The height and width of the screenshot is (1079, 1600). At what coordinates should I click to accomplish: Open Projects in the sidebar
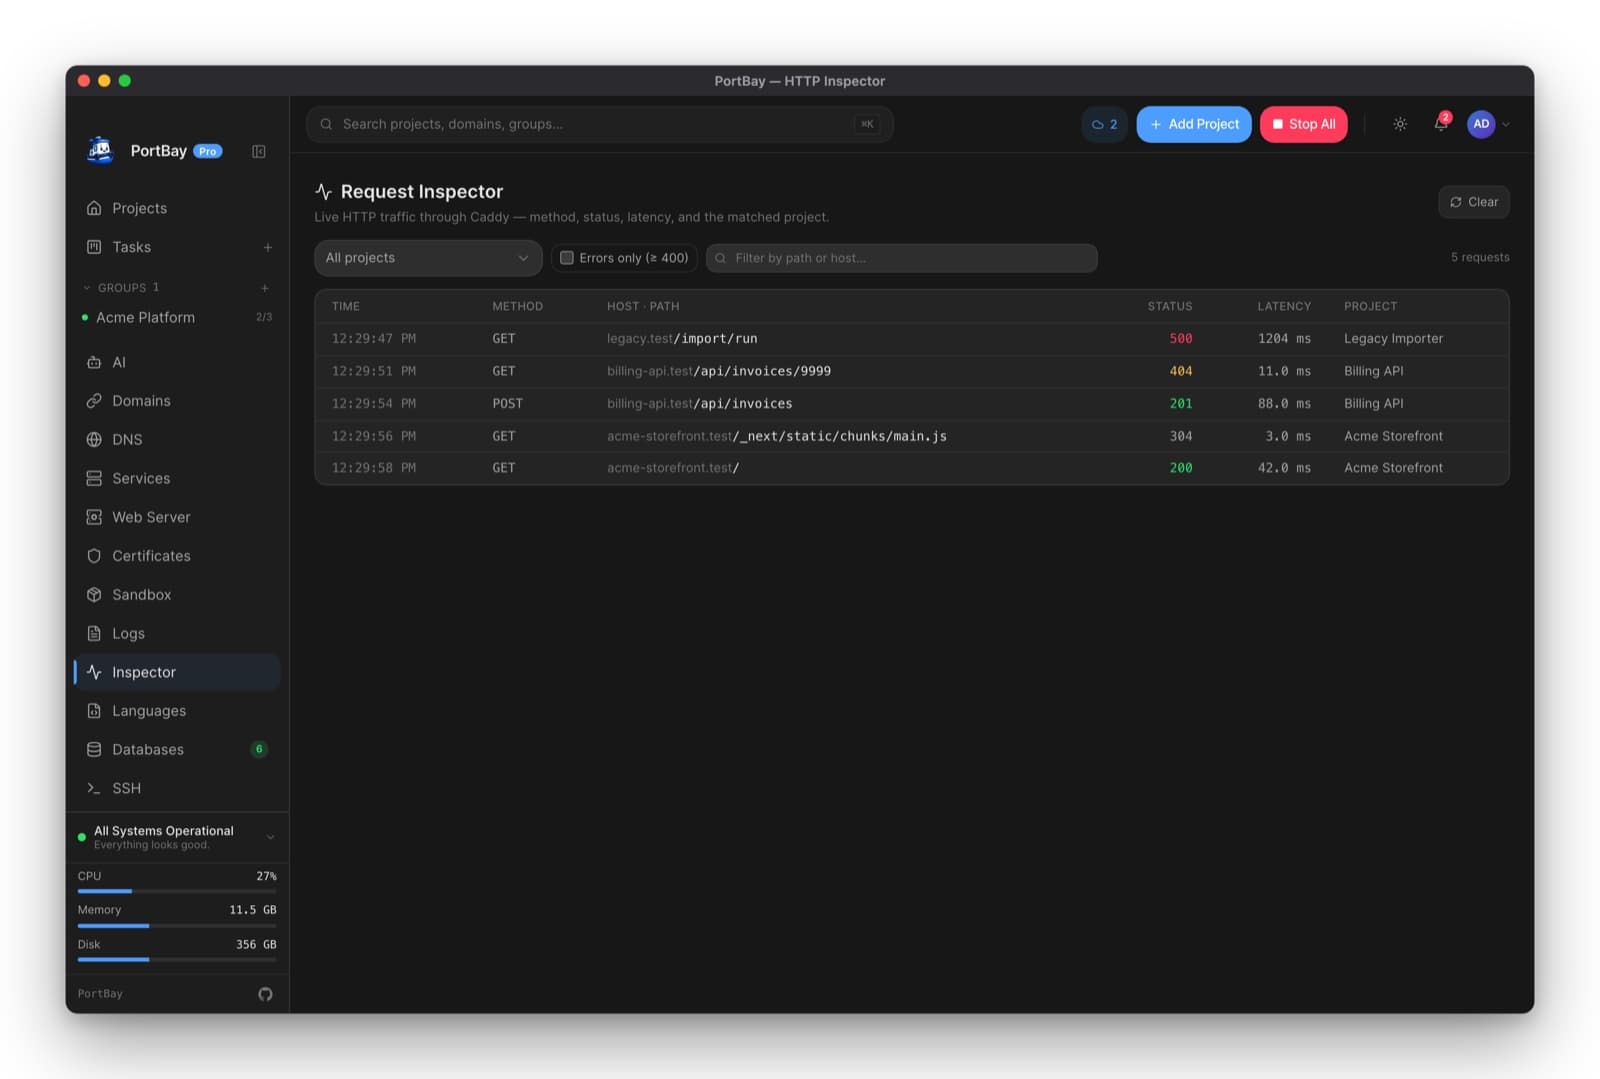[178, 208]
